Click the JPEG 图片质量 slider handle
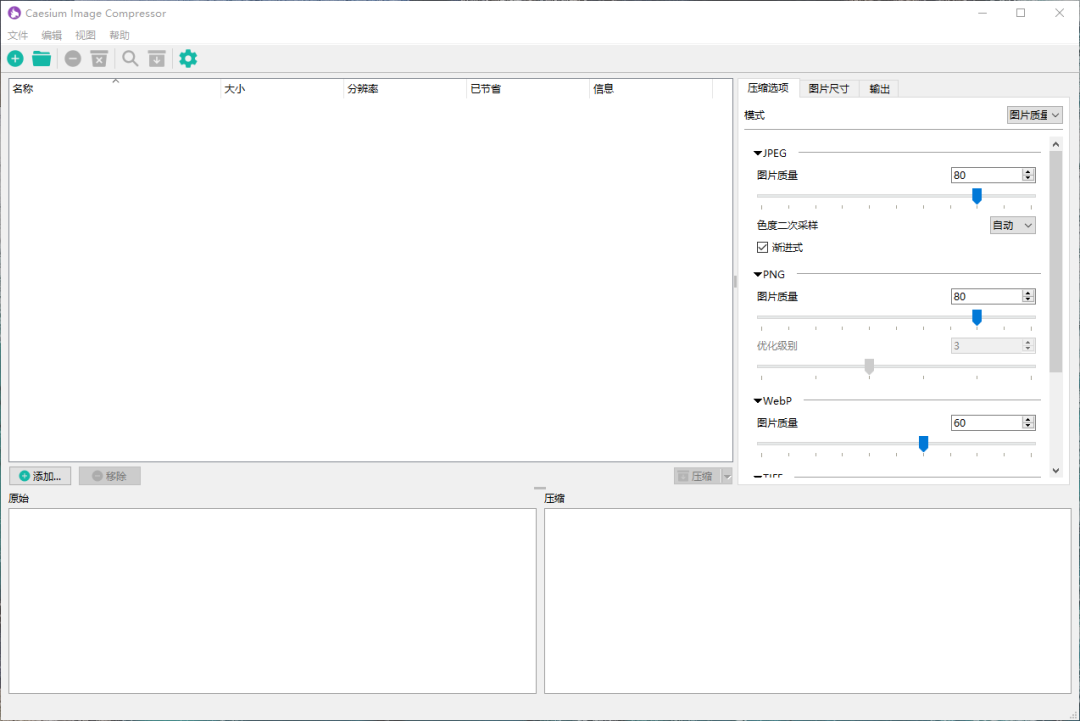1080x721 pixels. (x=977, y=196)
